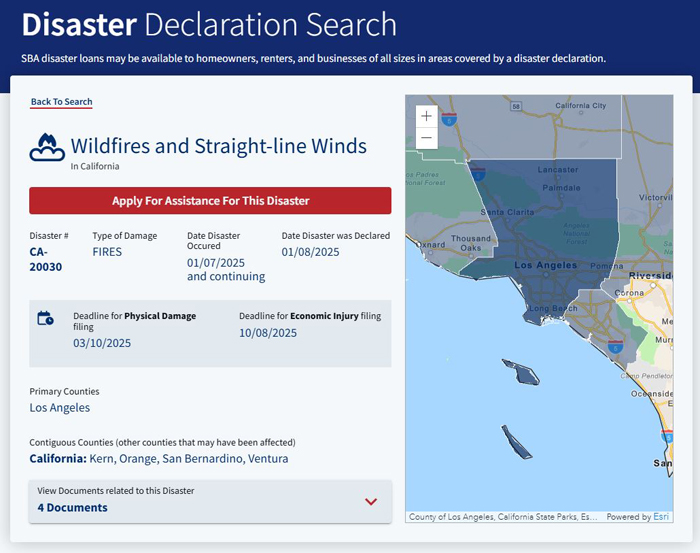Image resolution: width=700 pixels, height=553 pixels.
Task: Click Apply For Assistance For This Disaster
Action: (x=210, y=200)
